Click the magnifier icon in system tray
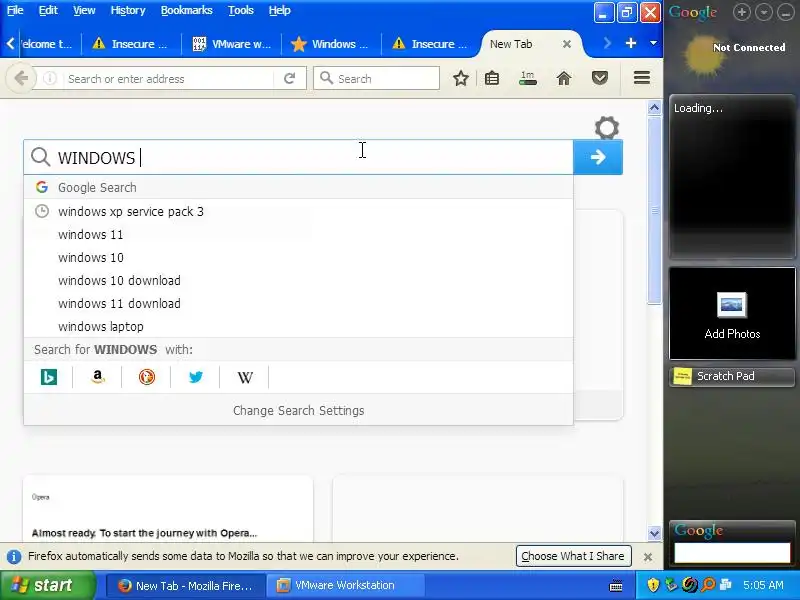Viewport: 800px width, 600px height. point(708,585)
